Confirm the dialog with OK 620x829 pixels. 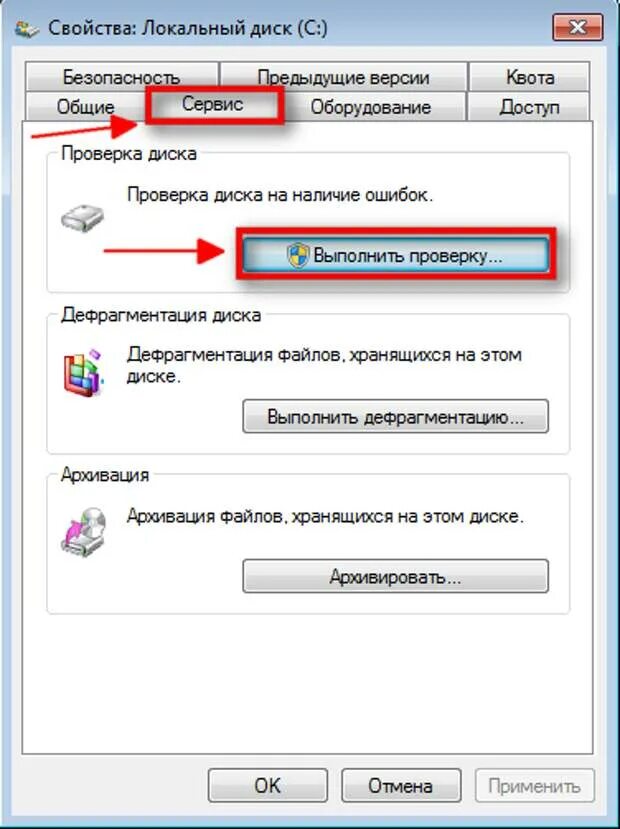(x=267, y=786)
